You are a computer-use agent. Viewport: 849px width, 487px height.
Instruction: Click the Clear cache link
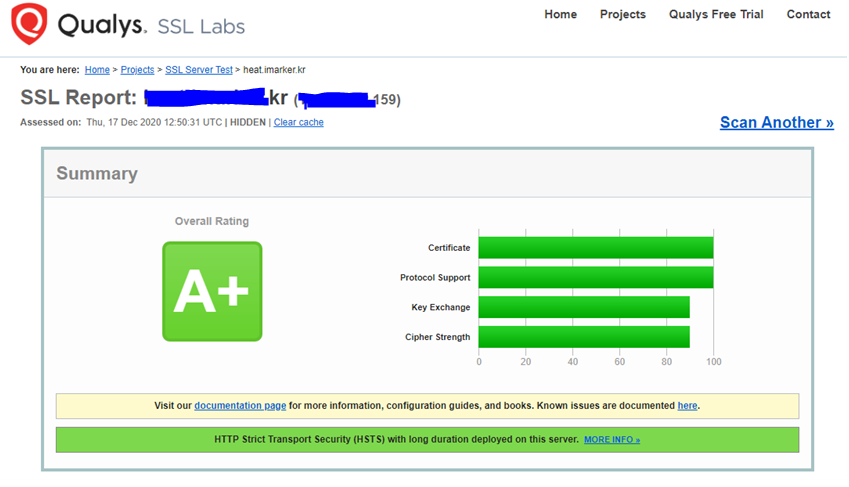pyautogui.click(x=298, y=122)
